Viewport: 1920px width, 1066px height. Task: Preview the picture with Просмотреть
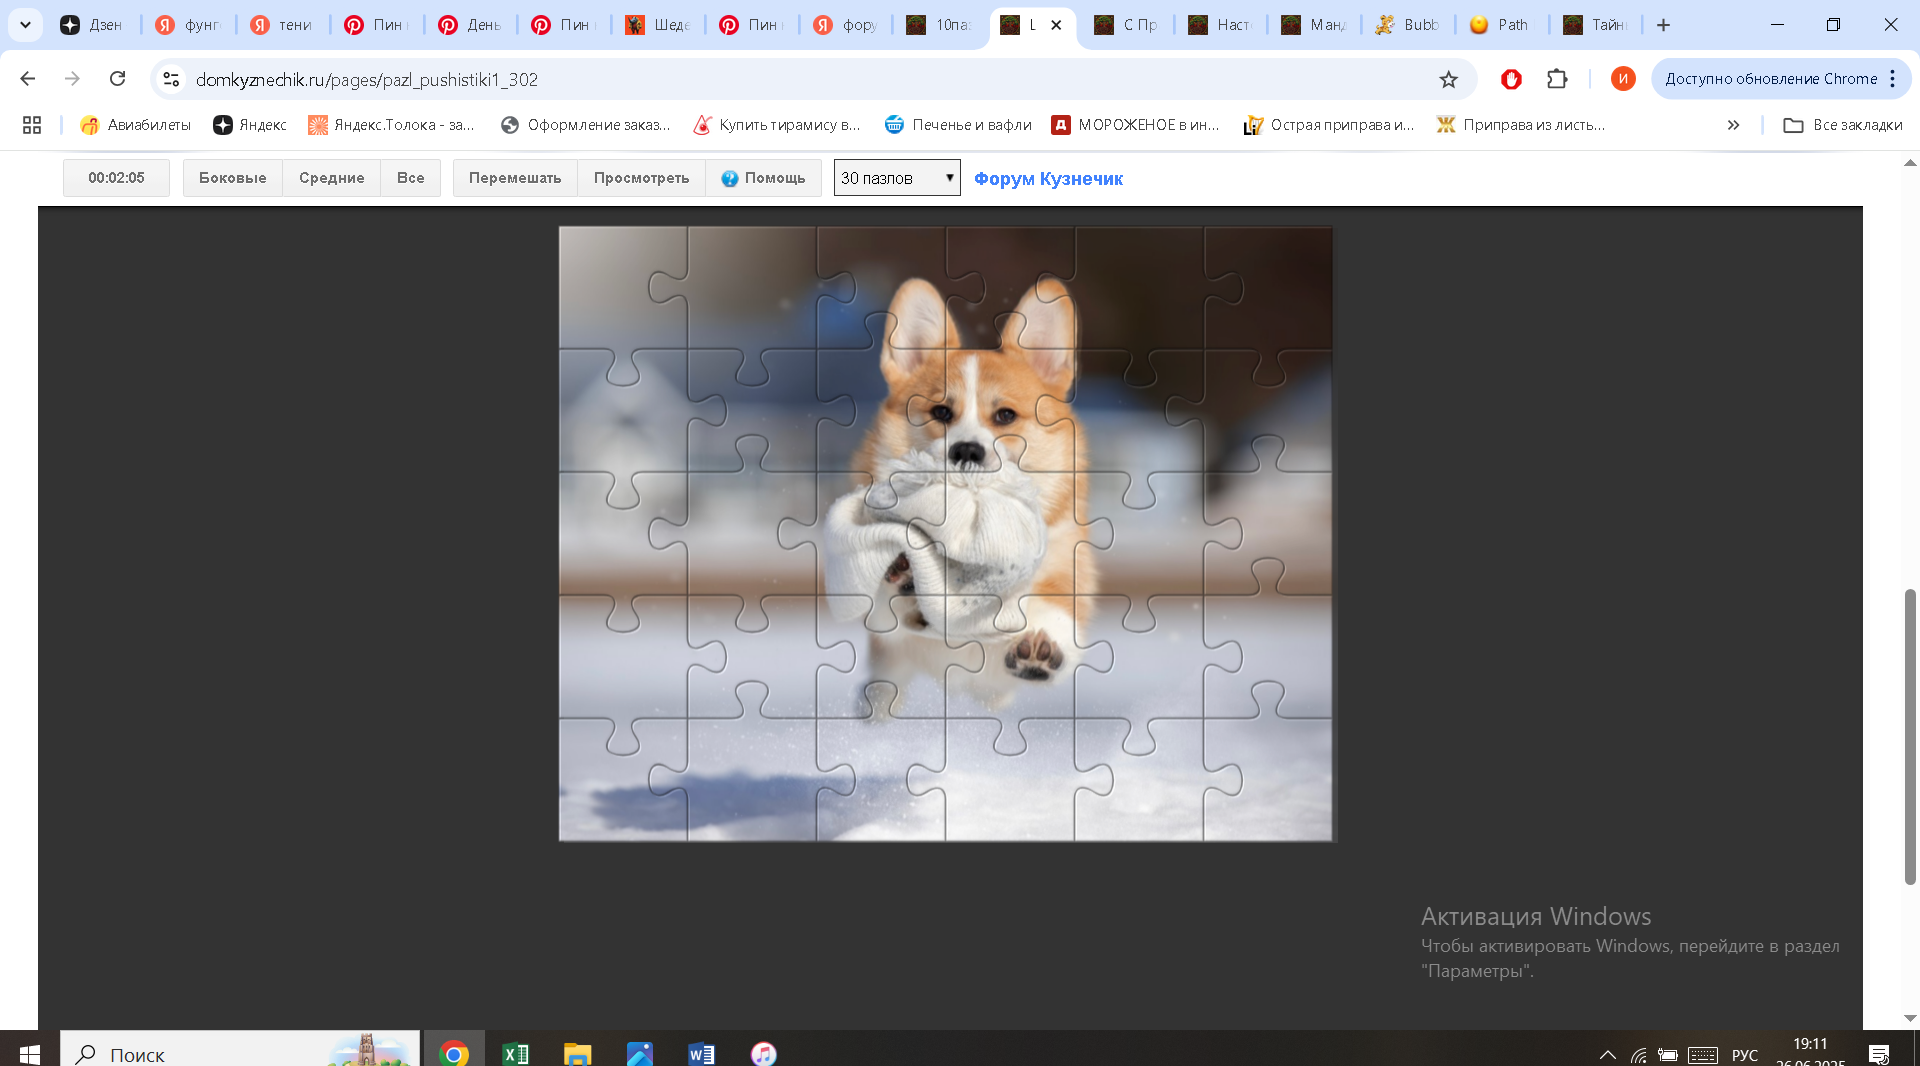[641, 178]
